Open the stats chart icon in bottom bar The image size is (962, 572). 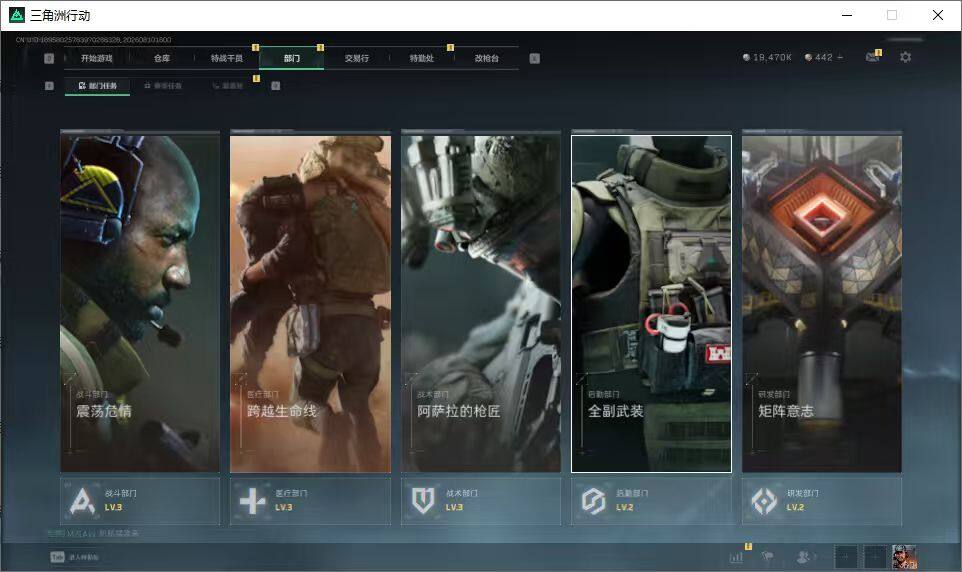(x=736, y=557)
